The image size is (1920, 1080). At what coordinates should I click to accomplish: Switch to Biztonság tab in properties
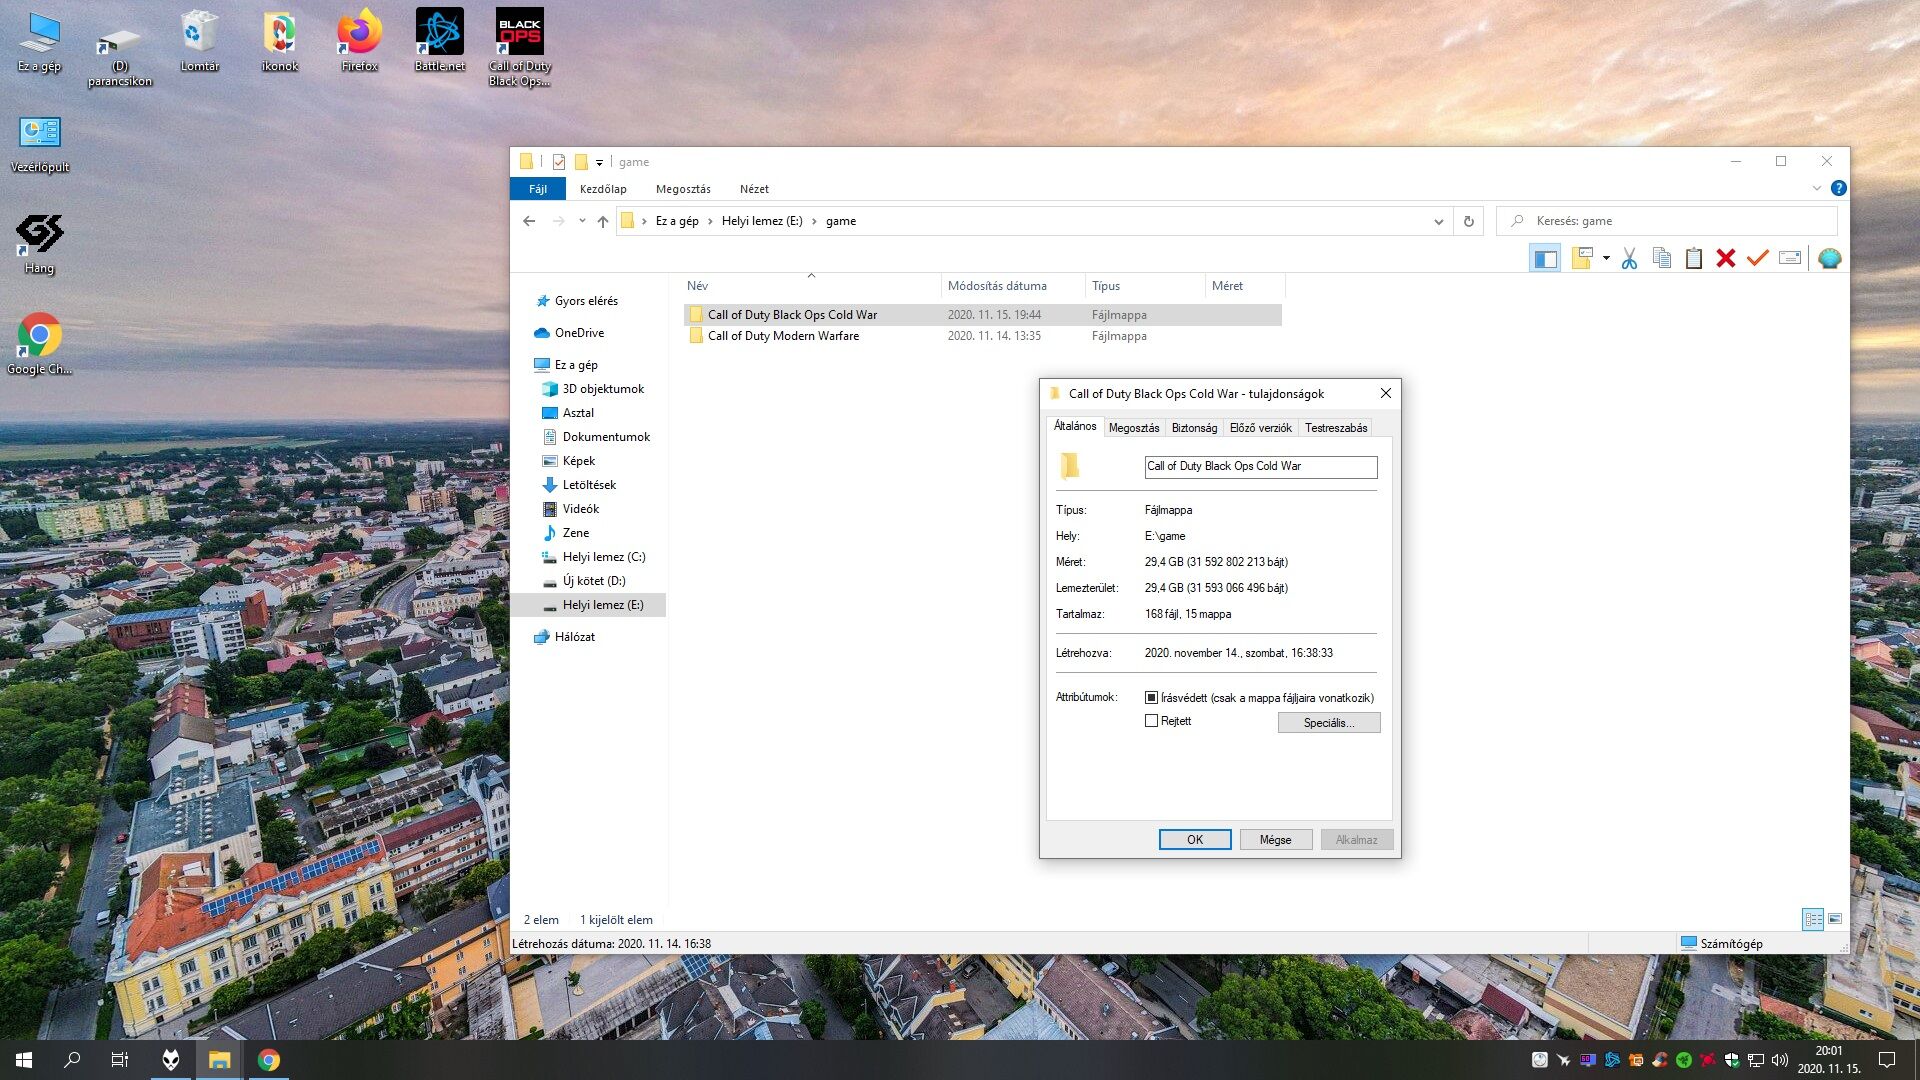click(1194, 428)
